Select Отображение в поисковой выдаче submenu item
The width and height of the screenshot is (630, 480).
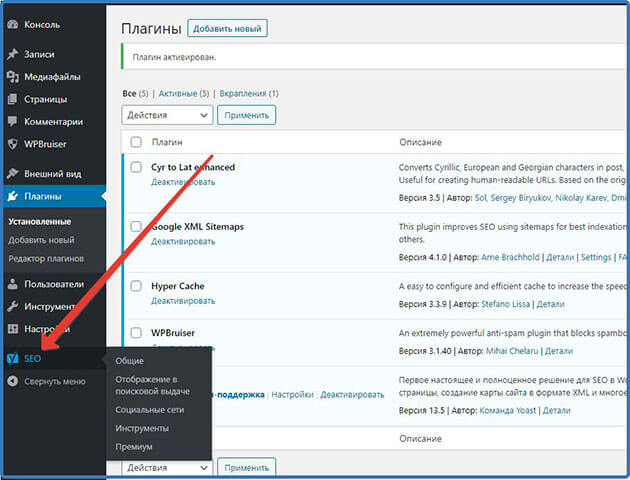click(152, 385)
